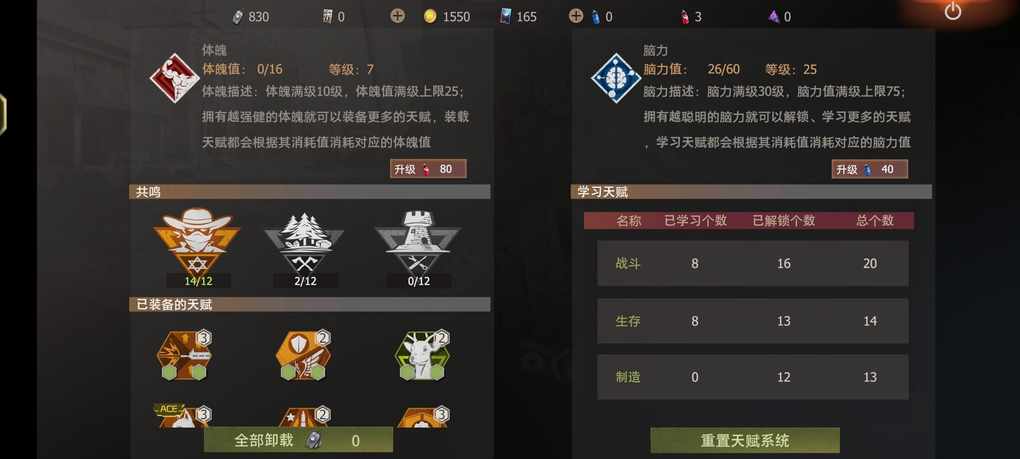The width and height of the screenshot is (1020, 459).
Task: Upgrade 体魄 with the 升级 80 button
Action: pos(428,169)
